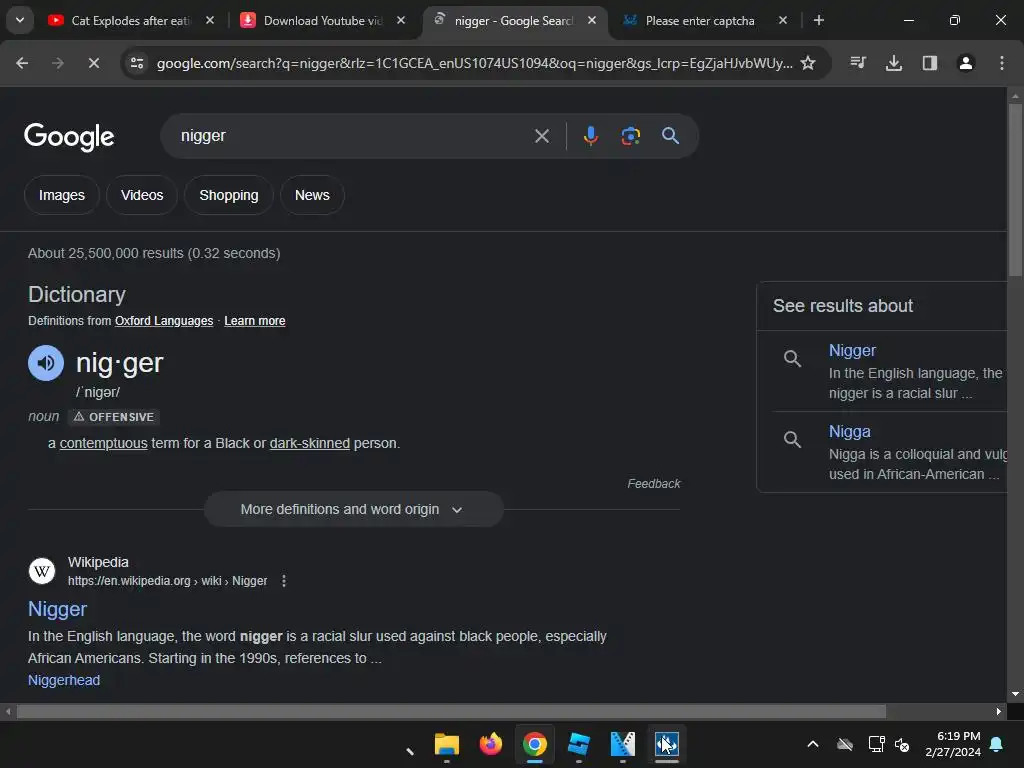Go back to the previous page
The width and height of the screenshot is (1024, 768).
click(x=22, y=63)
